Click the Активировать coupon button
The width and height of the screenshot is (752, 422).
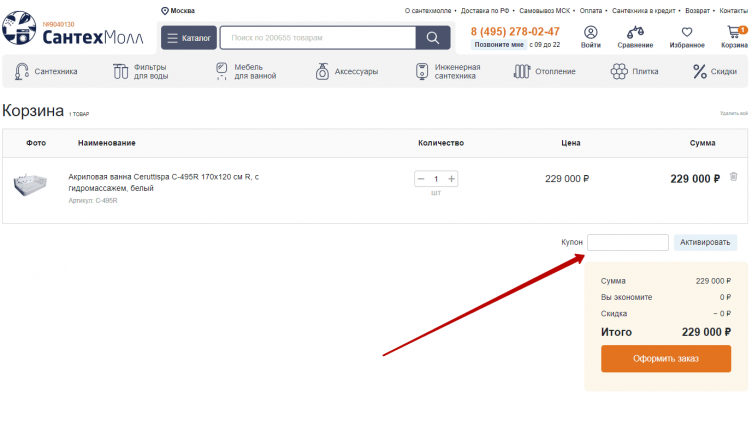coord(705,242)
